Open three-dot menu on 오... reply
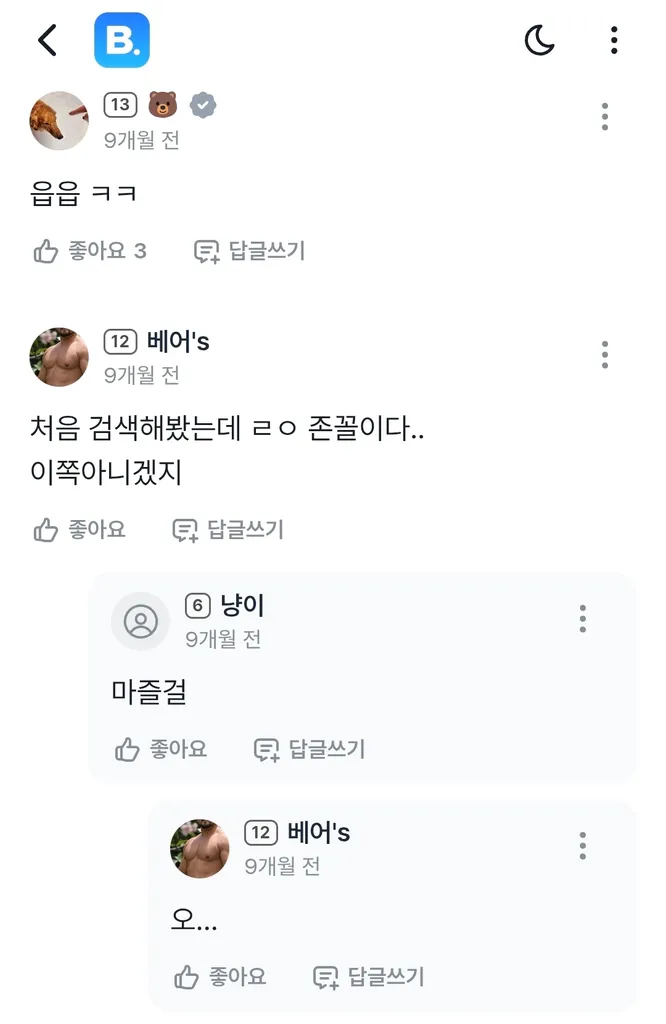Screen dimensions: 666x1024 coord(582,846)
